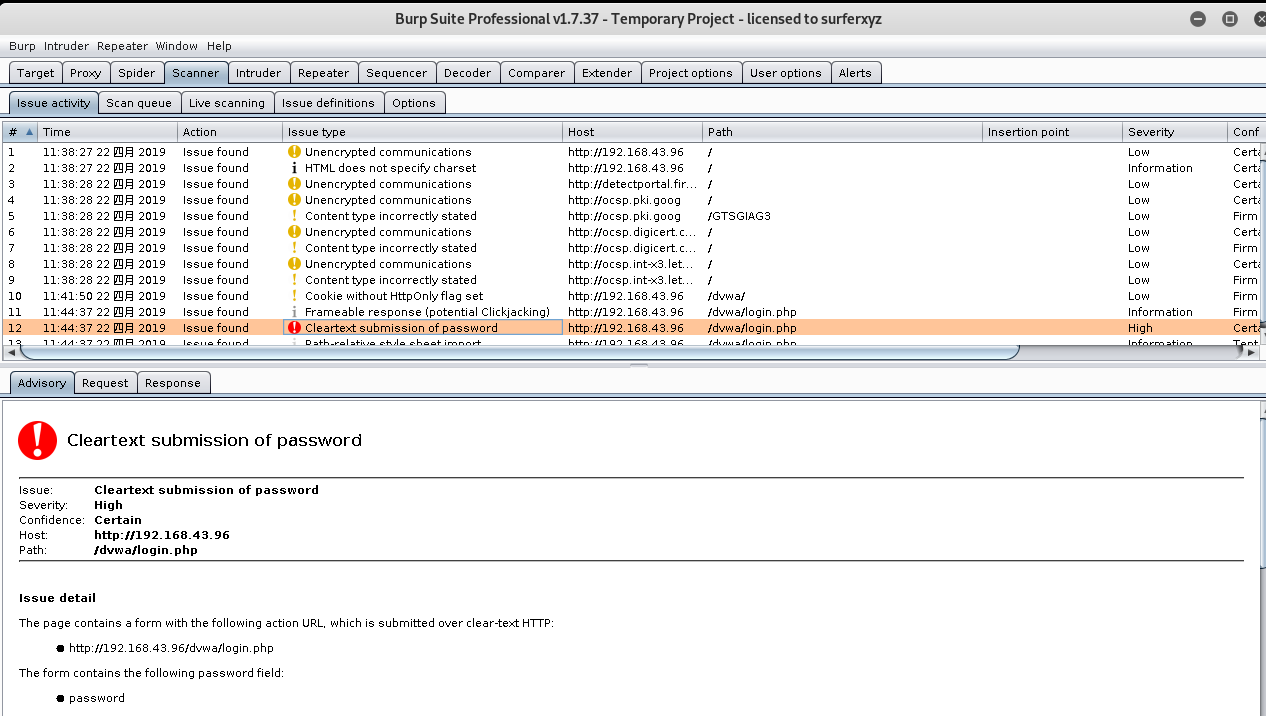
Task: Open the Intruder menu in menu bar
Action: coord(66,46)
